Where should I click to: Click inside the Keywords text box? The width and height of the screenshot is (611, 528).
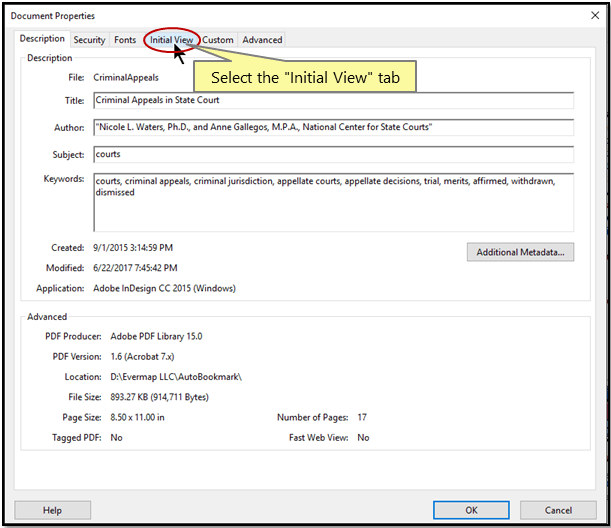(x=334, y=202)
